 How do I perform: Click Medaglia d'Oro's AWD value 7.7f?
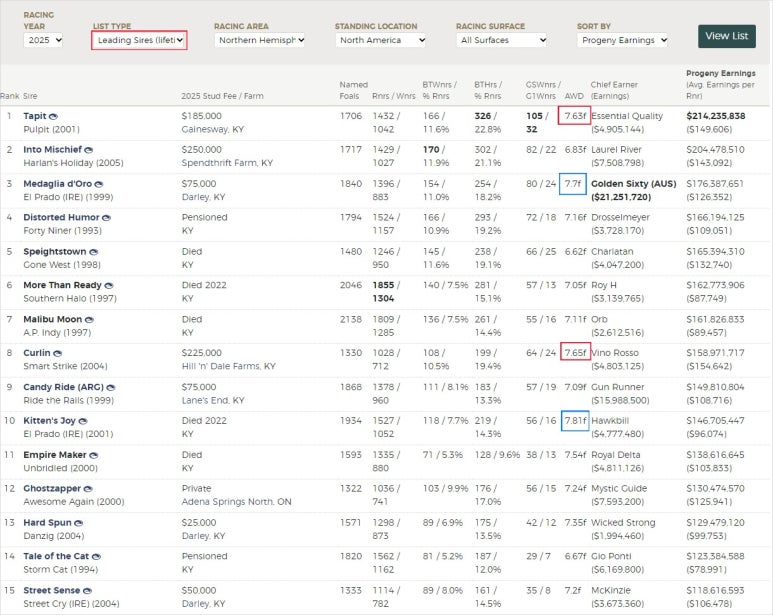point(573,183)
